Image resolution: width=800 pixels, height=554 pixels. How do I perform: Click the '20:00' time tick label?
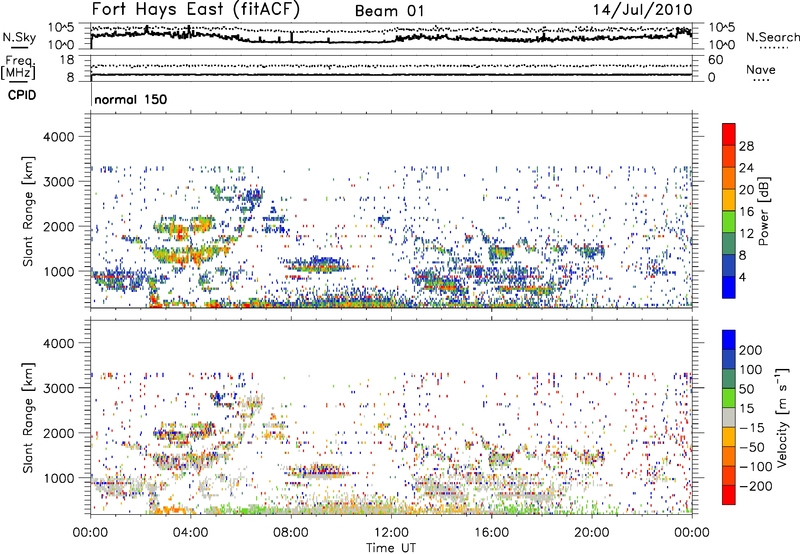591,533
